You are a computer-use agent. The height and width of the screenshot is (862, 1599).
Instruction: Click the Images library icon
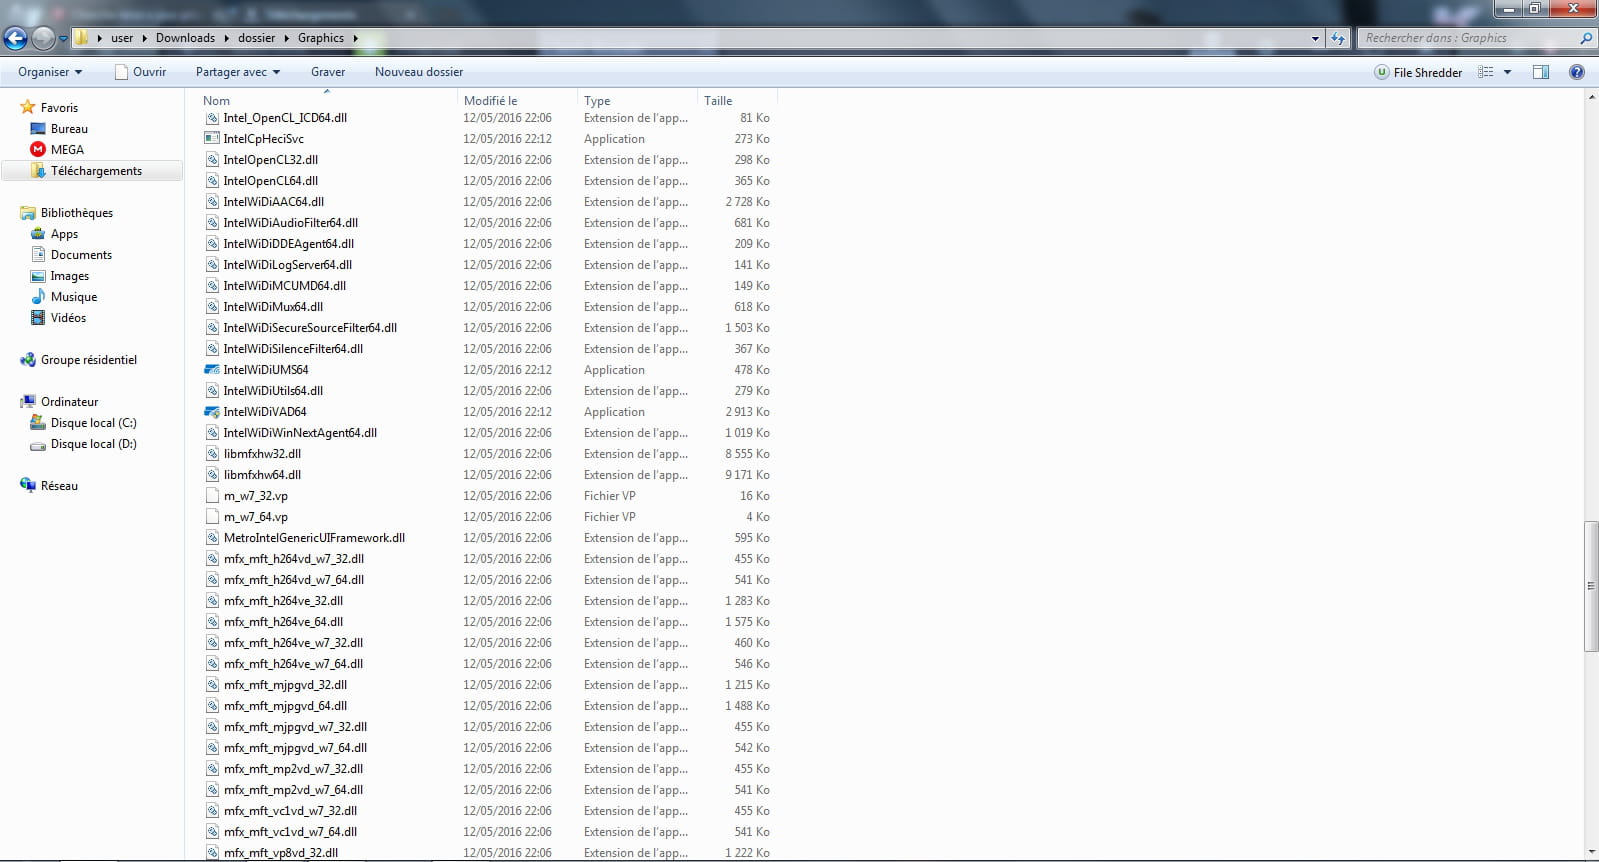(38, 275)
